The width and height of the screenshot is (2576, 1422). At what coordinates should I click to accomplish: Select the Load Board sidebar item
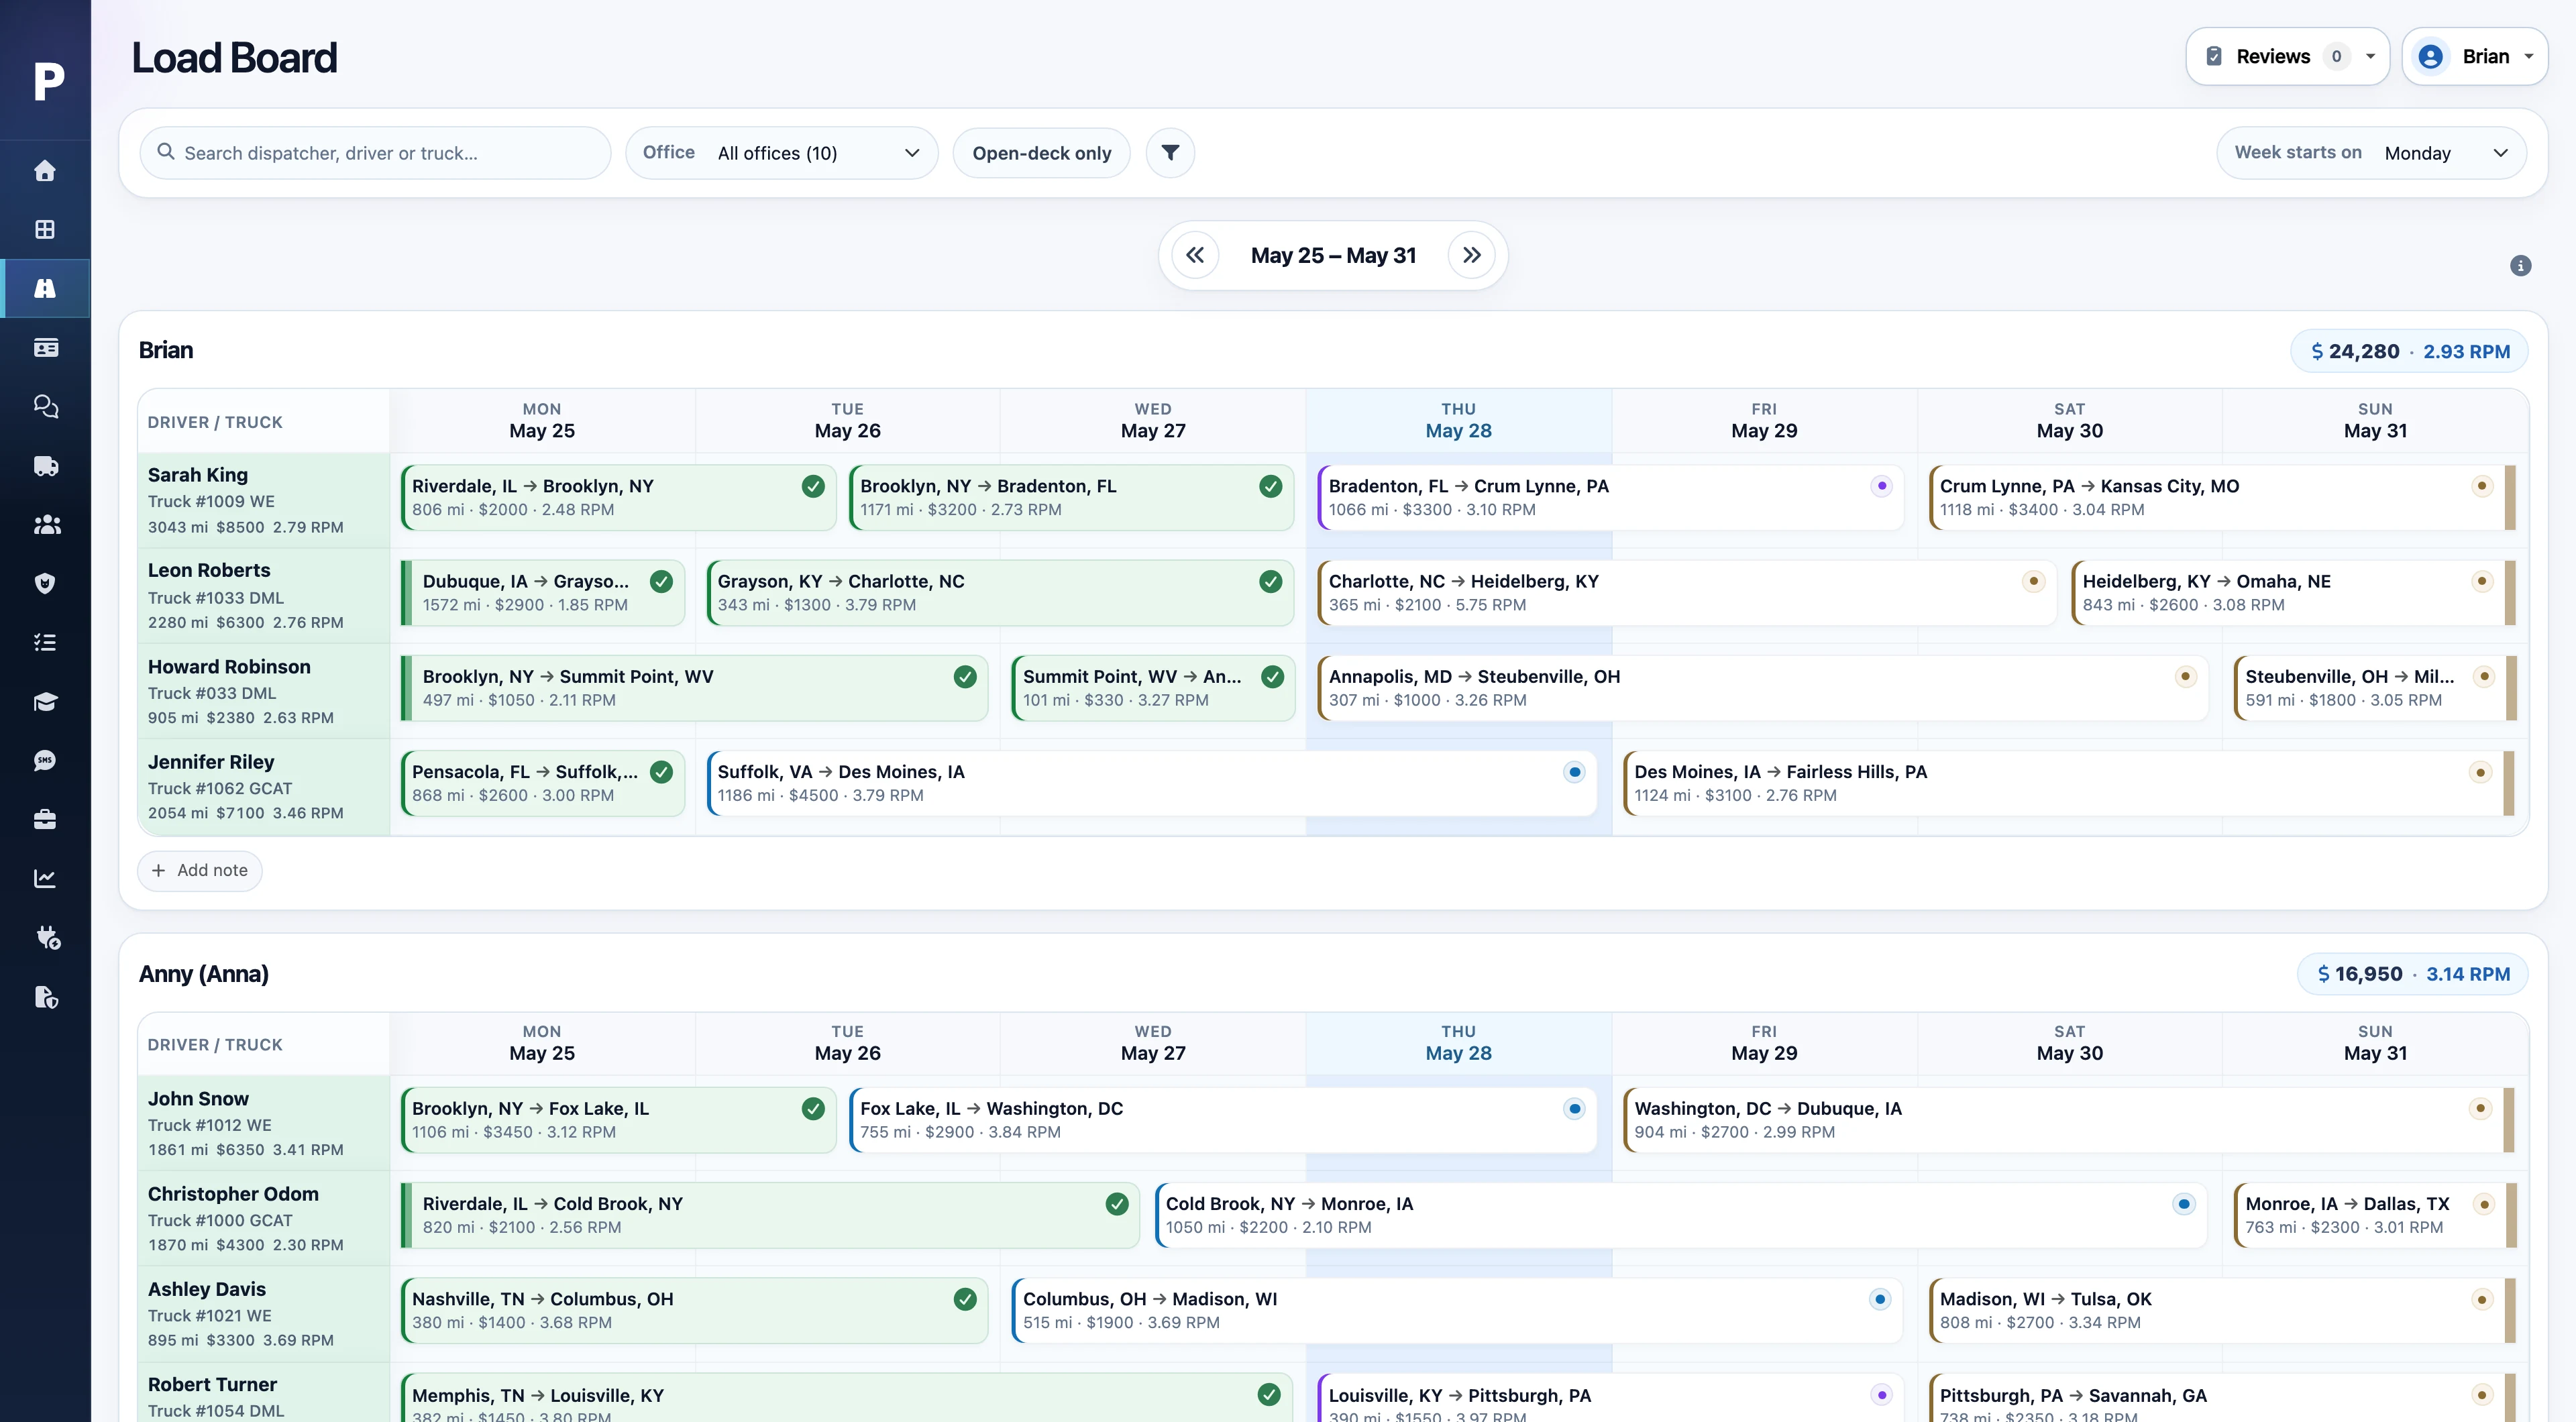pyautogui.click(x=45, y=288)
